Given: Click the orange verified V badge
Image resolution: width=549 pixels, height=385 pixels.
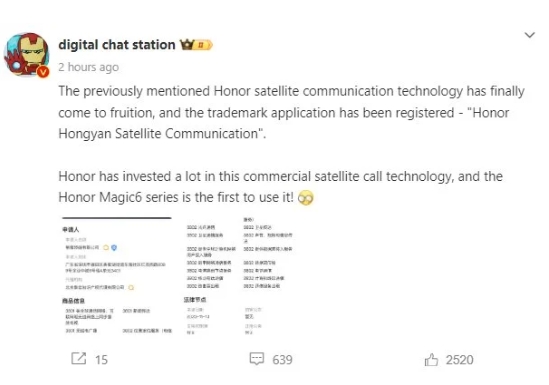Looking at the screenshot, I should (43, 72).
